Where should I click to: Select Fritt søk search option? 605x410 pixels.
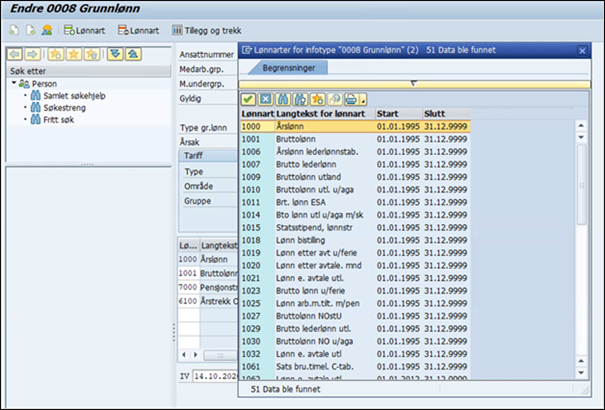59,120
